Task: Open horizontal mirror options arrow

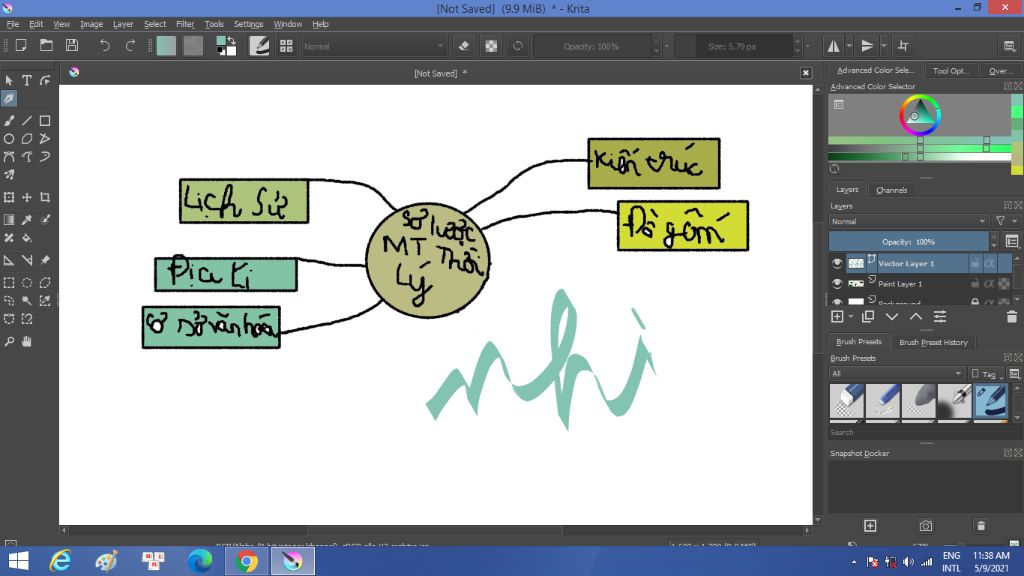Action: point(849,46)
